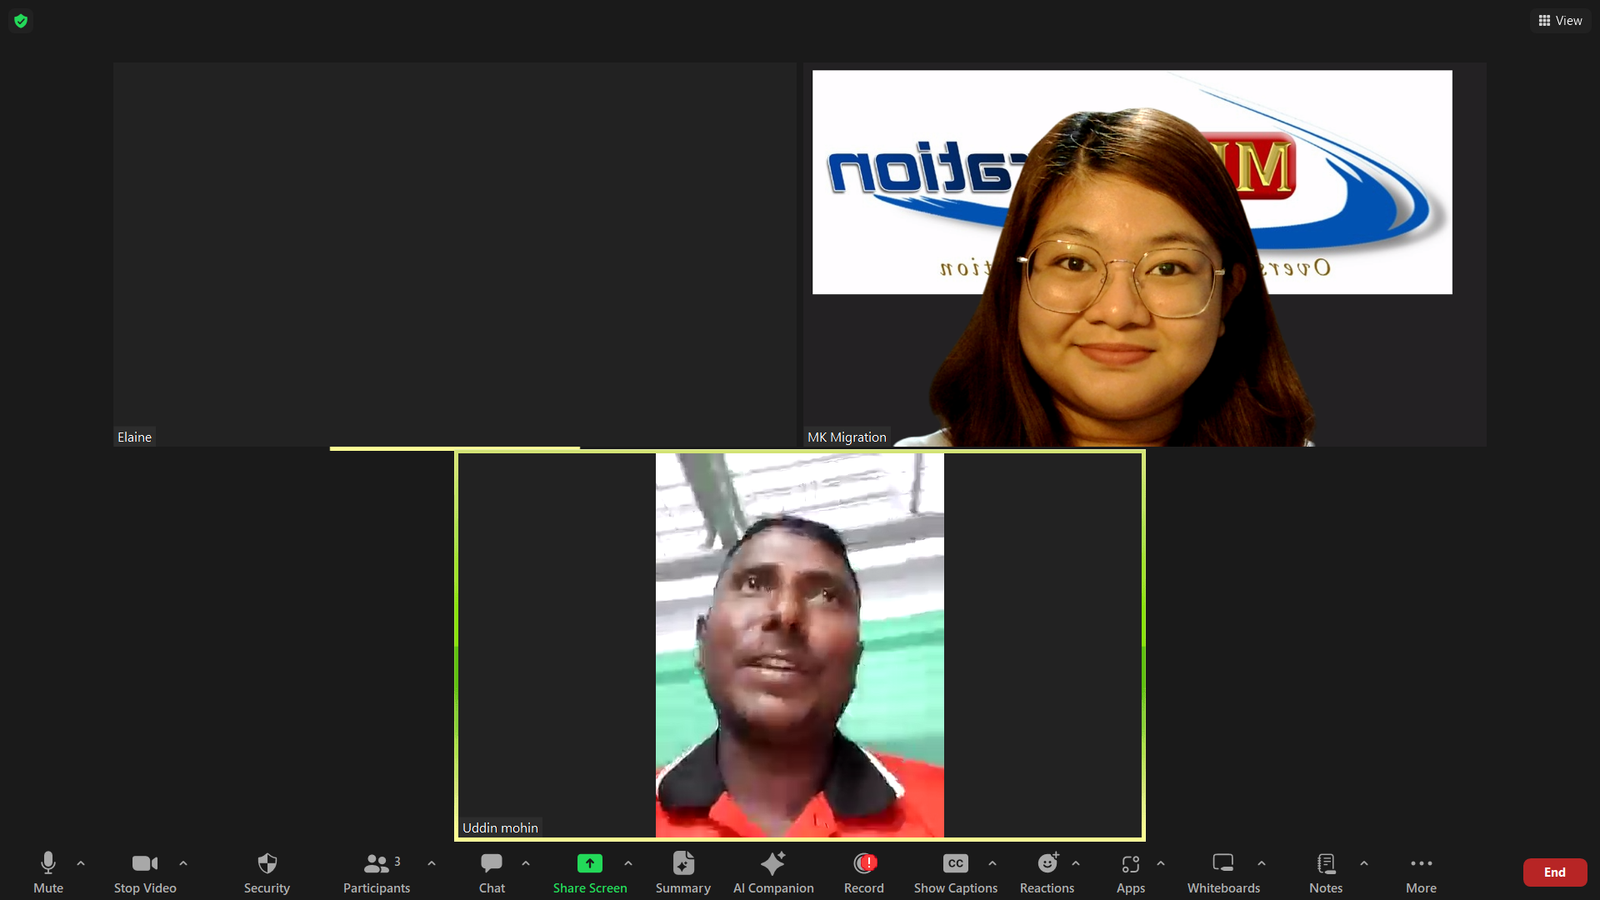Image resolution: width=1600 pixels, height=900 pixels.
Task: Stop Video camera toggle
Action: point(145,872)
